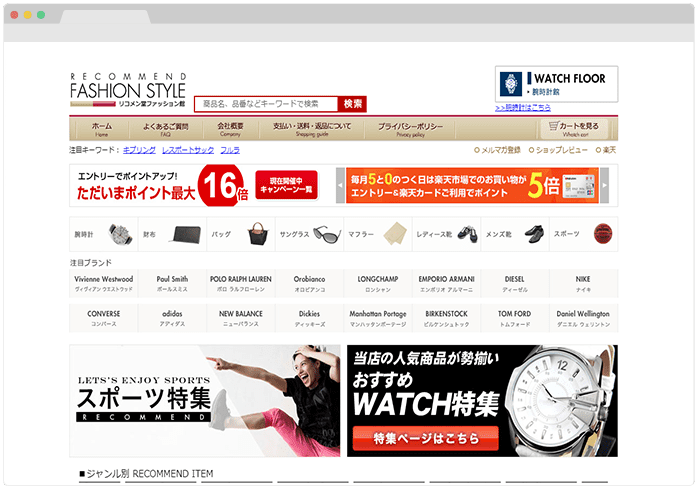Click the キプリング keyword link
Viewport: 698px width, 490px height.
pos(139,150)
